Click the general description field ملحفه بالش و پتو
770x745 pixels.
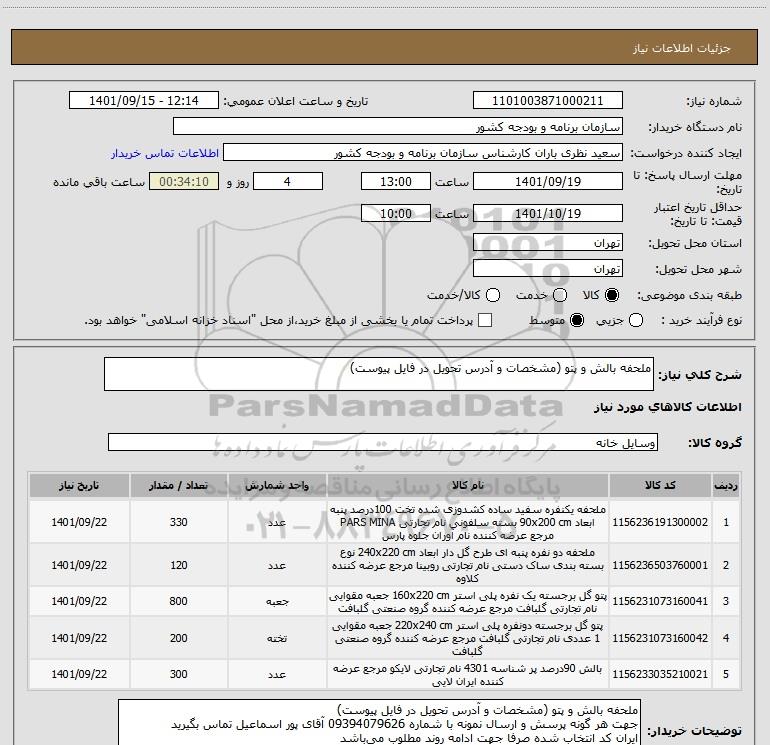point(379,374)
